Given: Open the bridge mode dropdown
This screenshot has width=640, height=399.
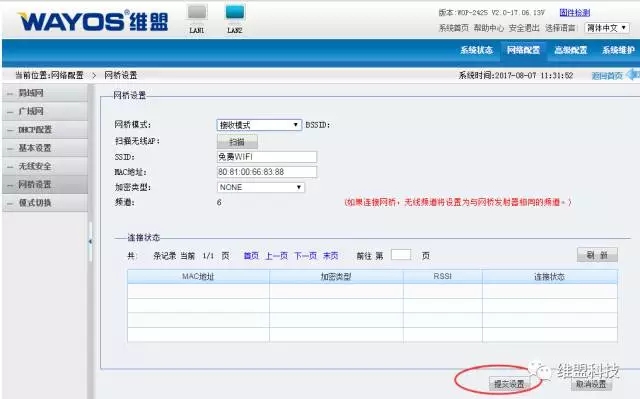Looking at the screenshot, I should [259, 125].
